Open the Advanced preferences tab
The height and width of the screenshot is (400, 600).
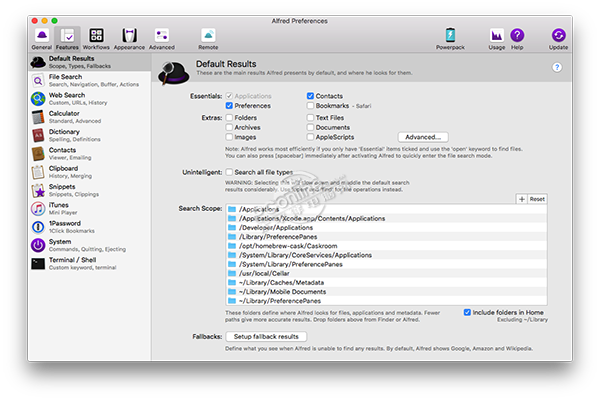162,39
